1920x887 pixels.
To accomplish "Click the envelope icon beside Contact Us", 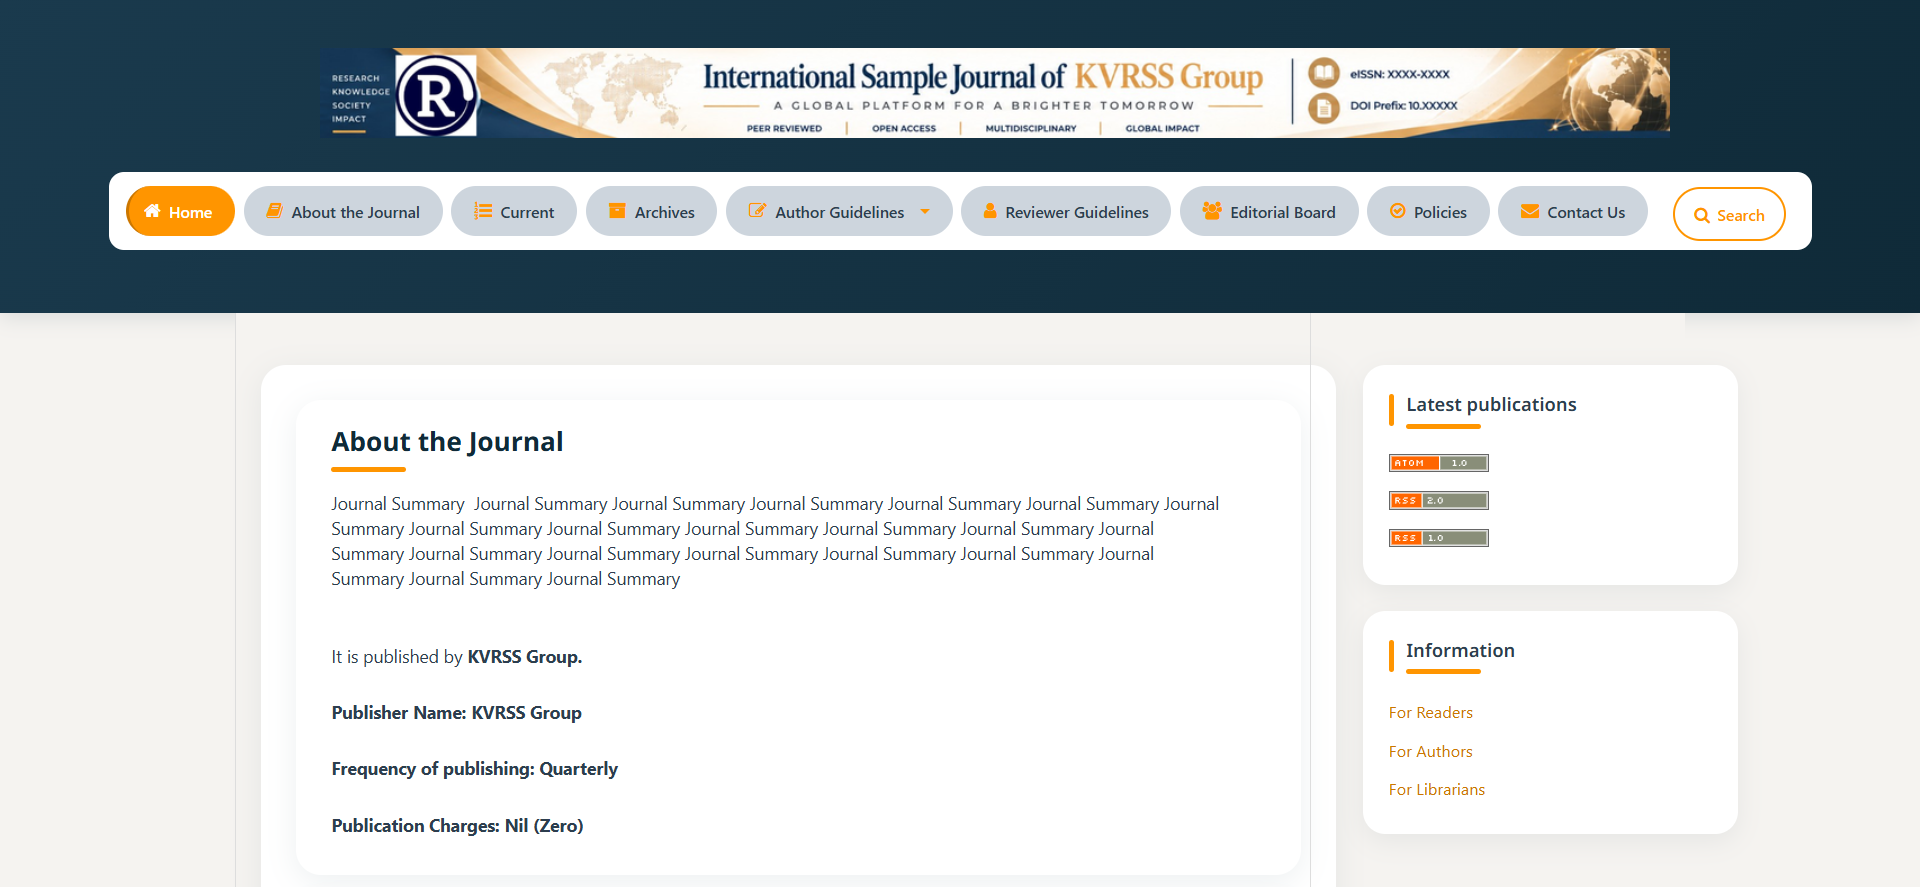I will (x=1530, y=211).
